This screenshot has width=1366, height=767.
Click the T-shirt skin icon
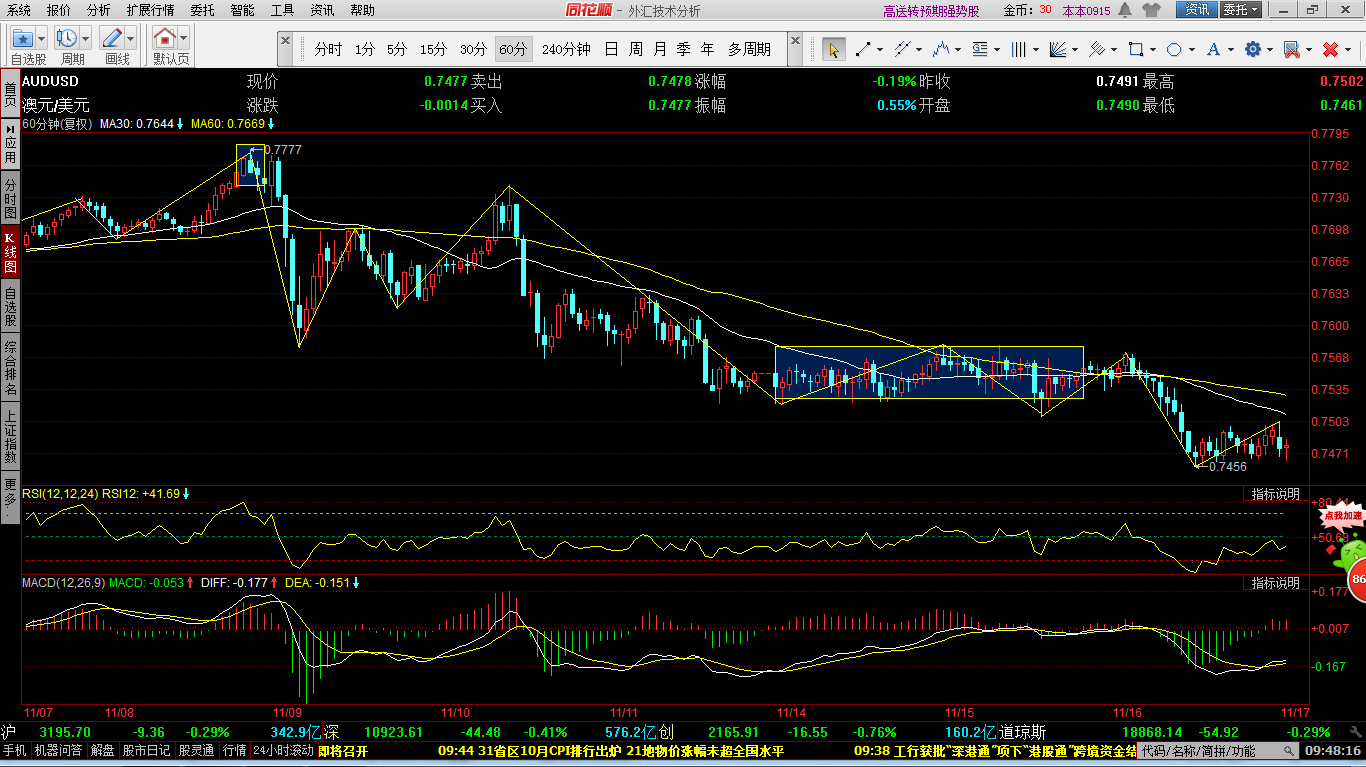pos(1151,10)
